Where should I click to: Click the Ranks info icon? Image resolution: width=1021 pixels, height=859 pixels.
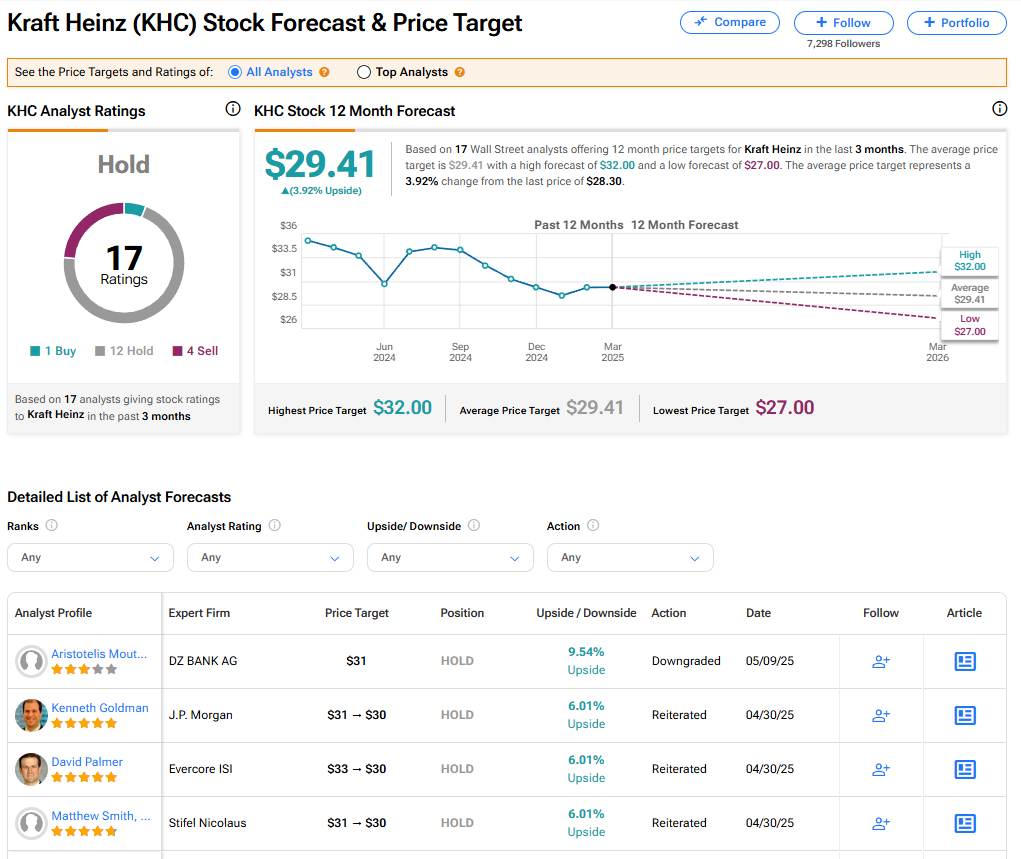point(51,525)
